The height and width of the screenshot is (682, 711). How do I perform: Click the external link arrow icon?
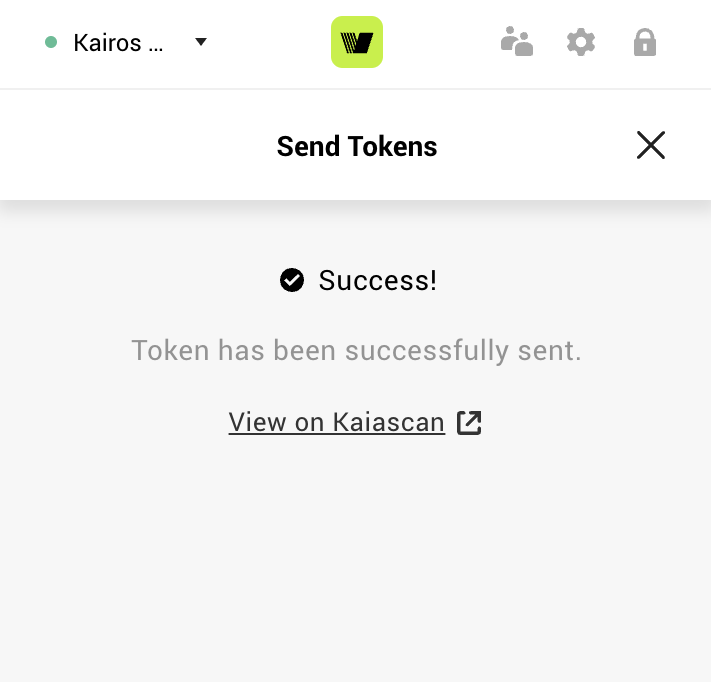pos(469,423)
